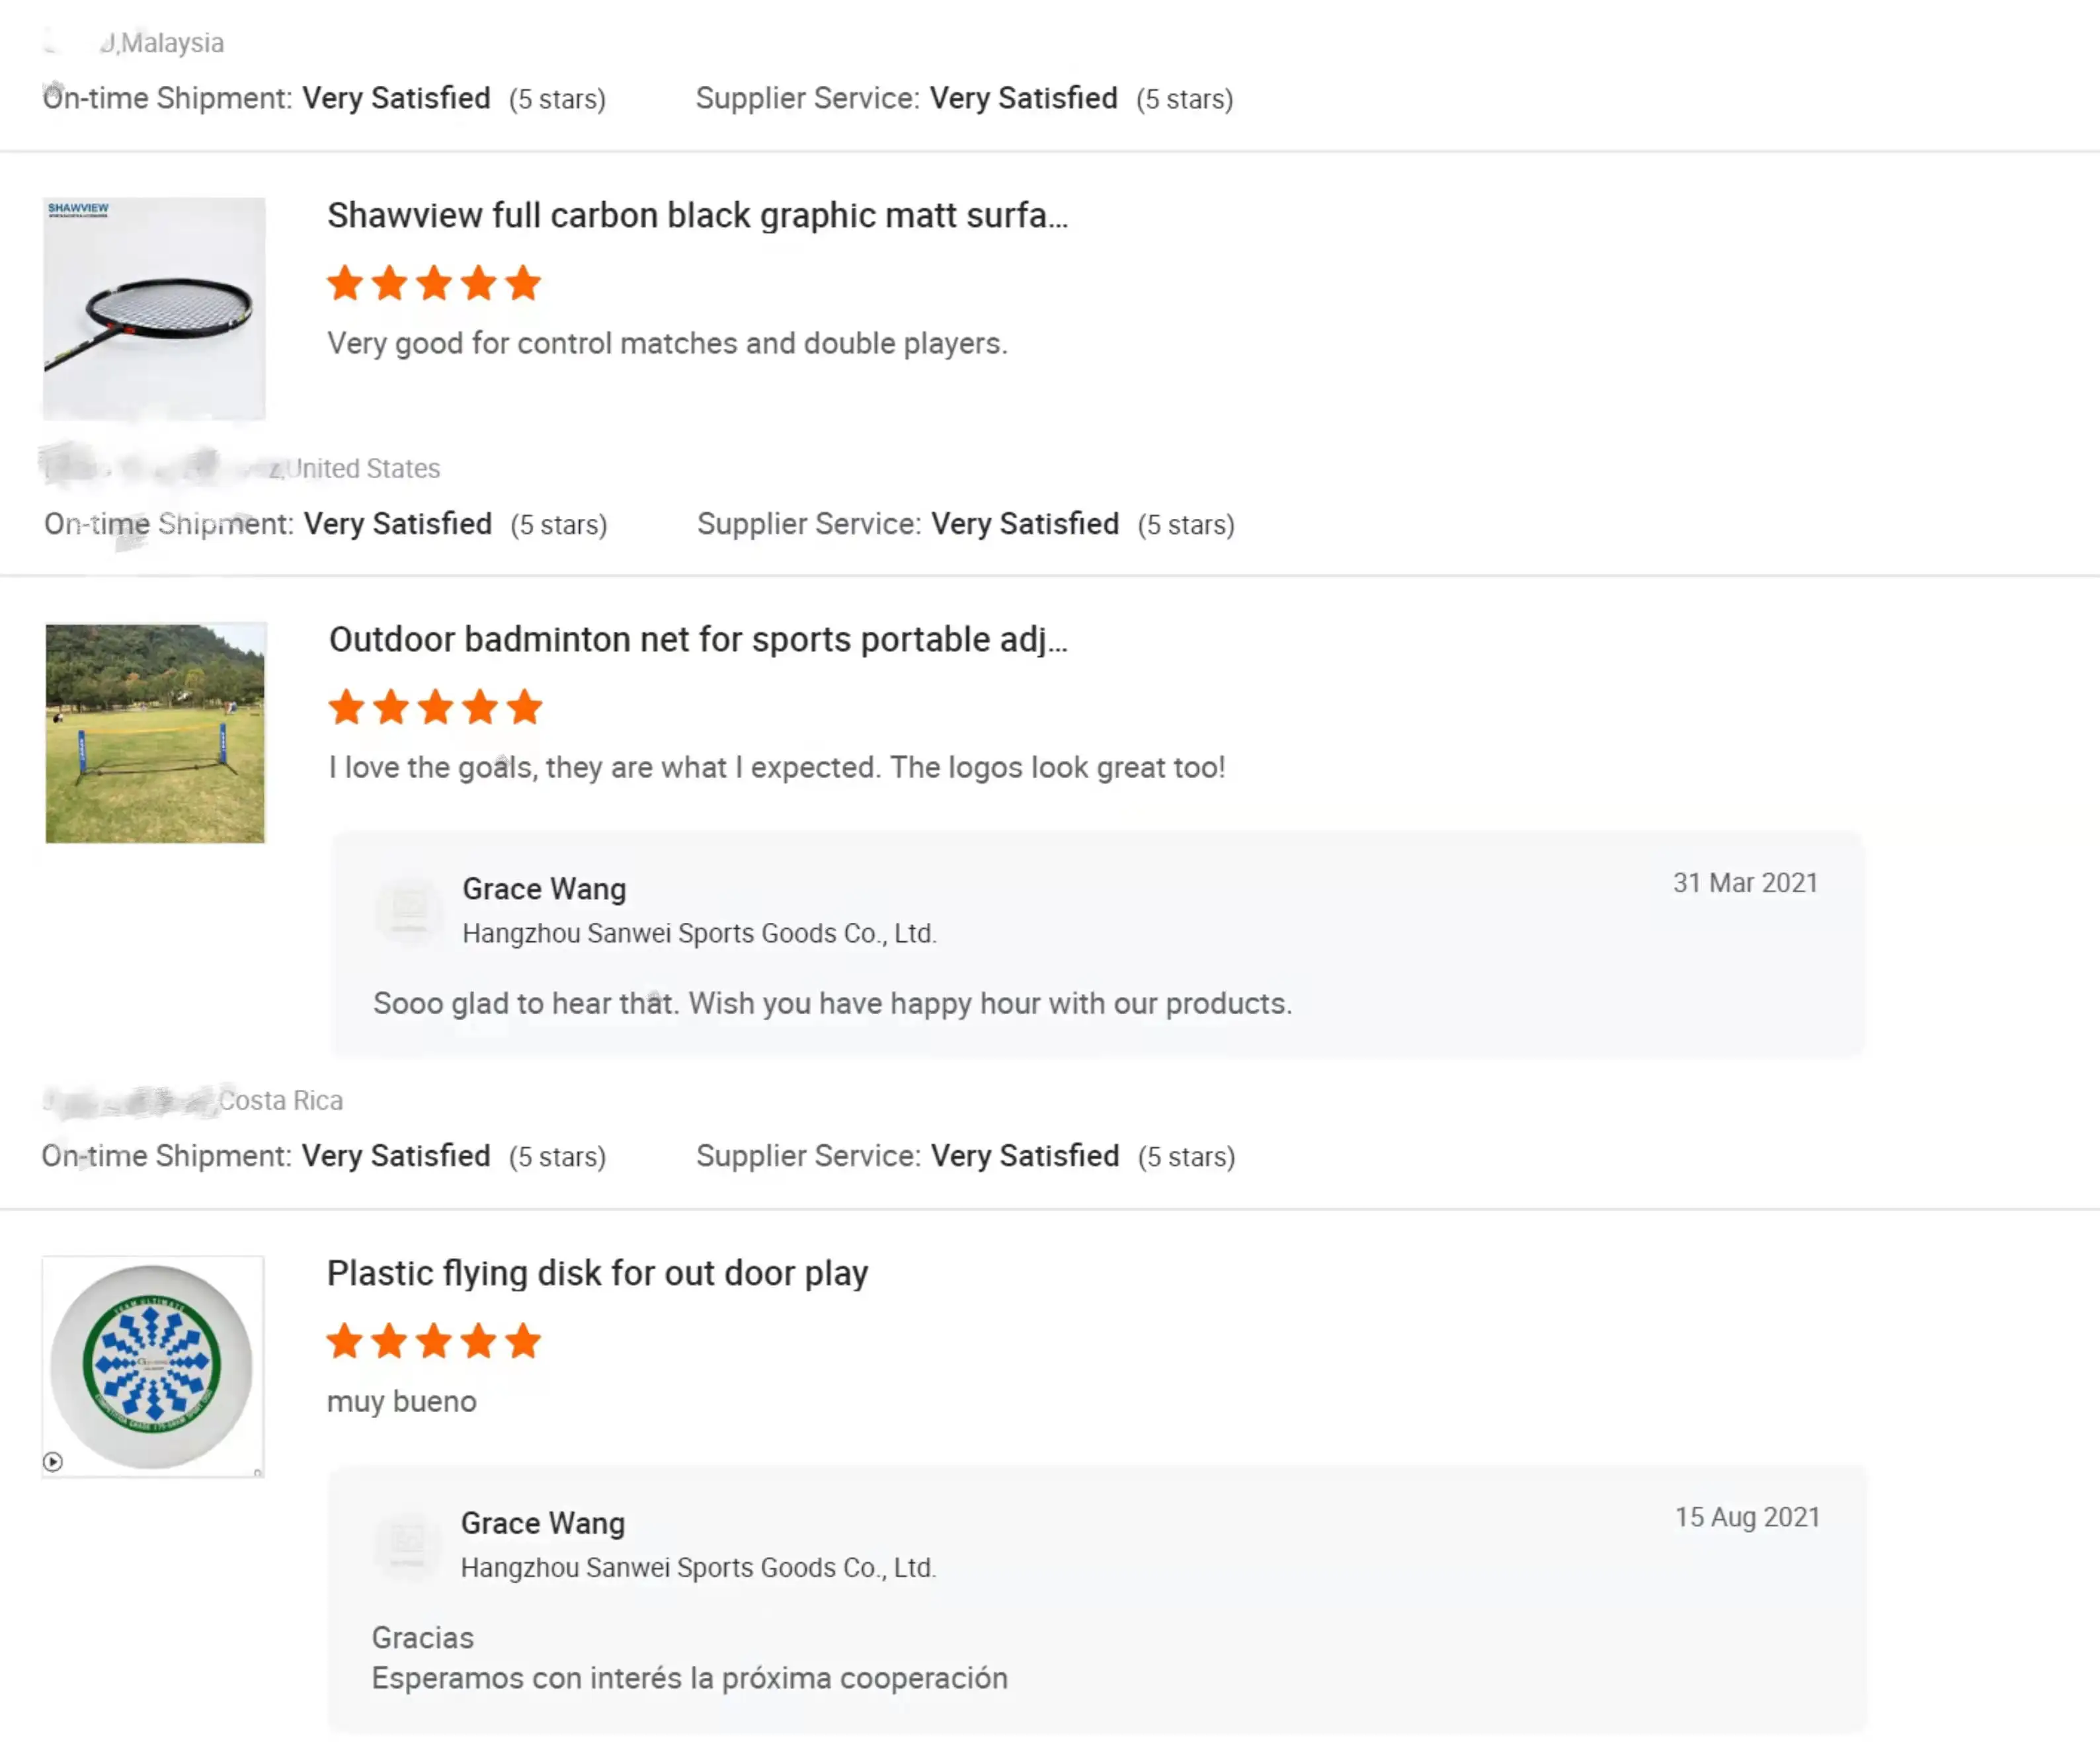Click star rating under Shawview racket title
Viewport: 2100px width, 1742px height.
(x=434, y=284)
